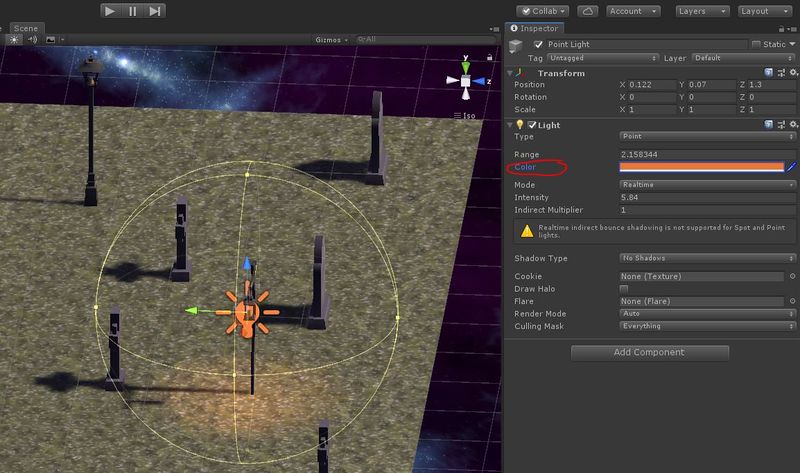Collapse the Transform component foldout

click(x=509, y=73)
